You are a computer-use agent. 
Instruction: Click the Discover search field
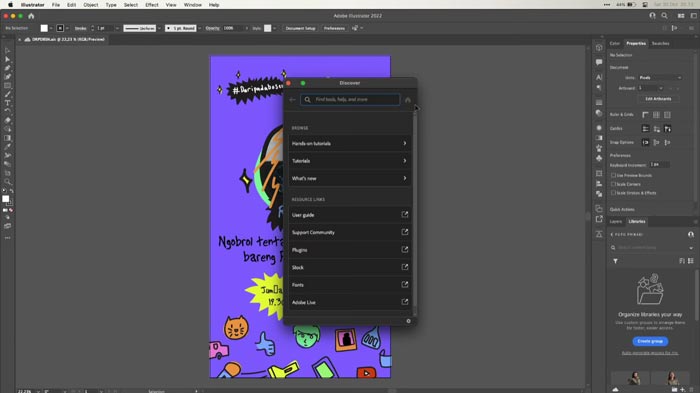tap(350, 99)
